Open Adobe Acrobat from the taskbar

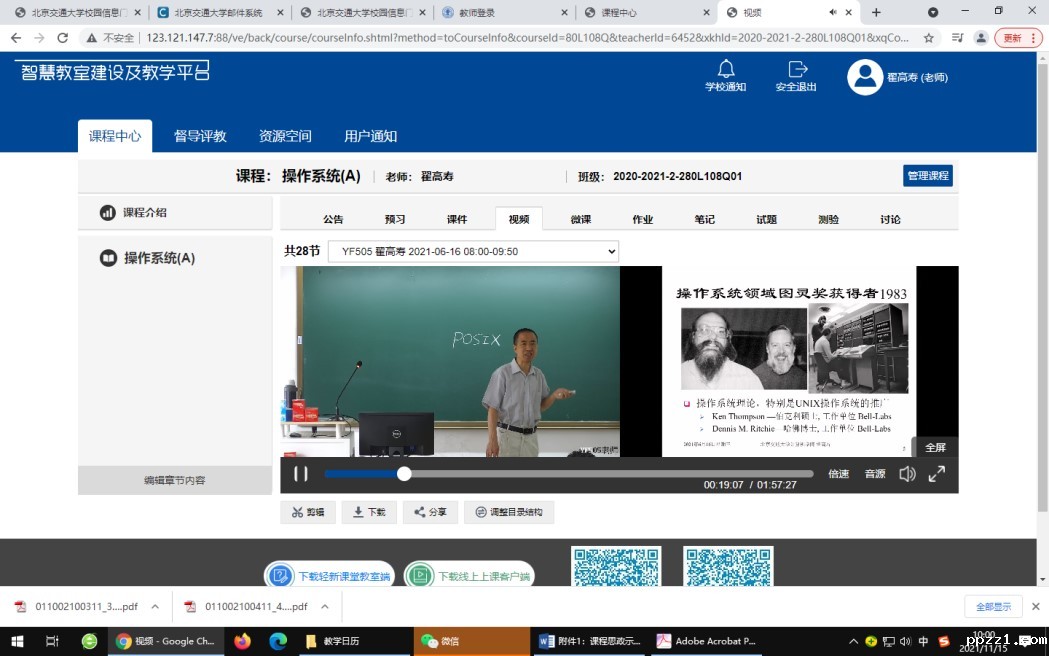[706, 641]
